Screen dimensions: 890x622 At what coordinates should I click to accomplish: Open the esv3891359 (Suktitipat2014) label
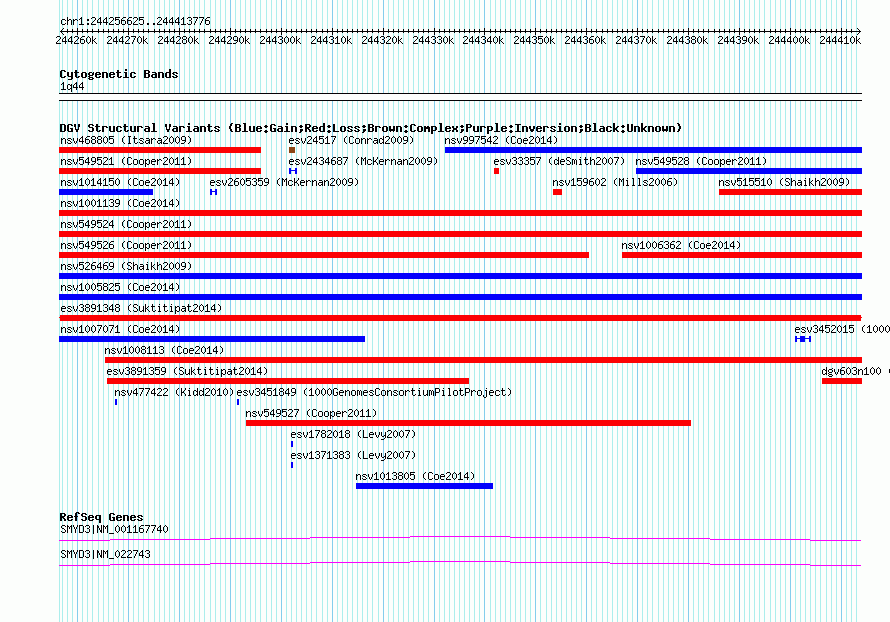(187, 371)
